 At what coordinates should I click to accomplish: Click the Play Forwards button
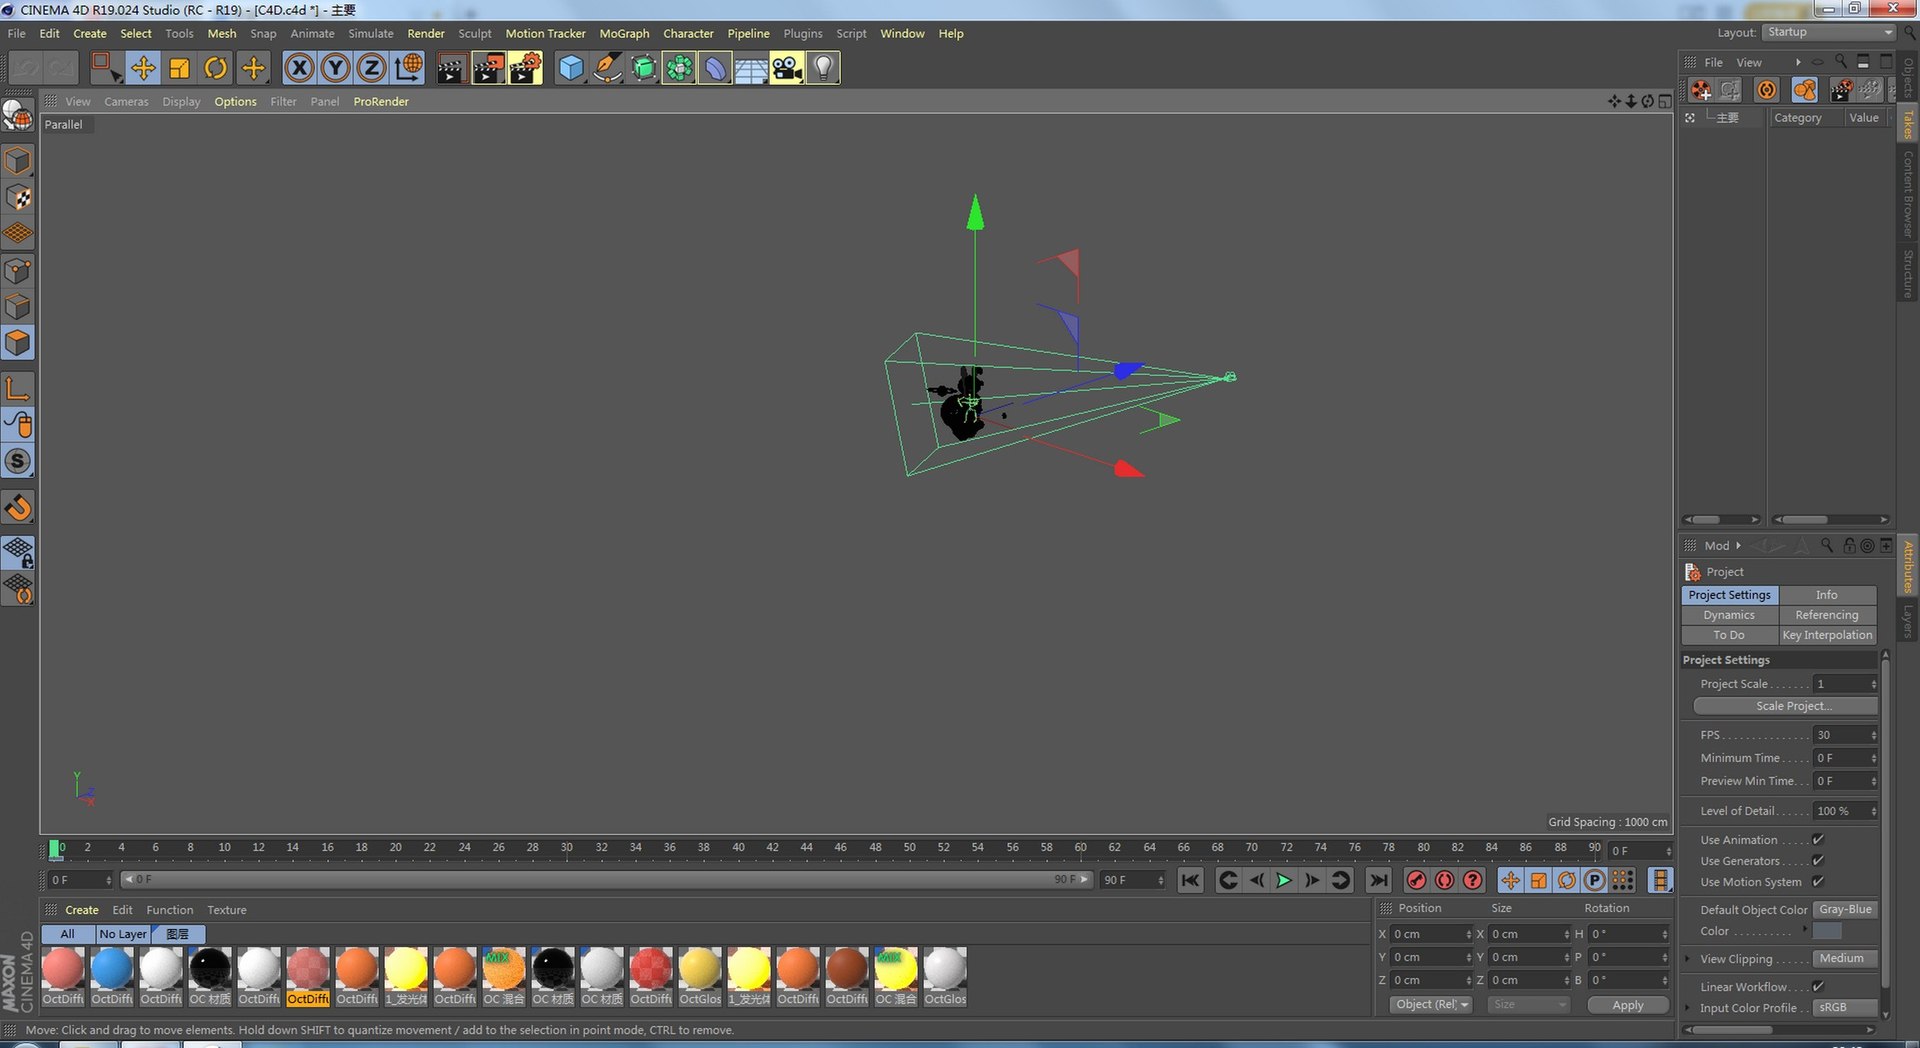click(1284, 880)
